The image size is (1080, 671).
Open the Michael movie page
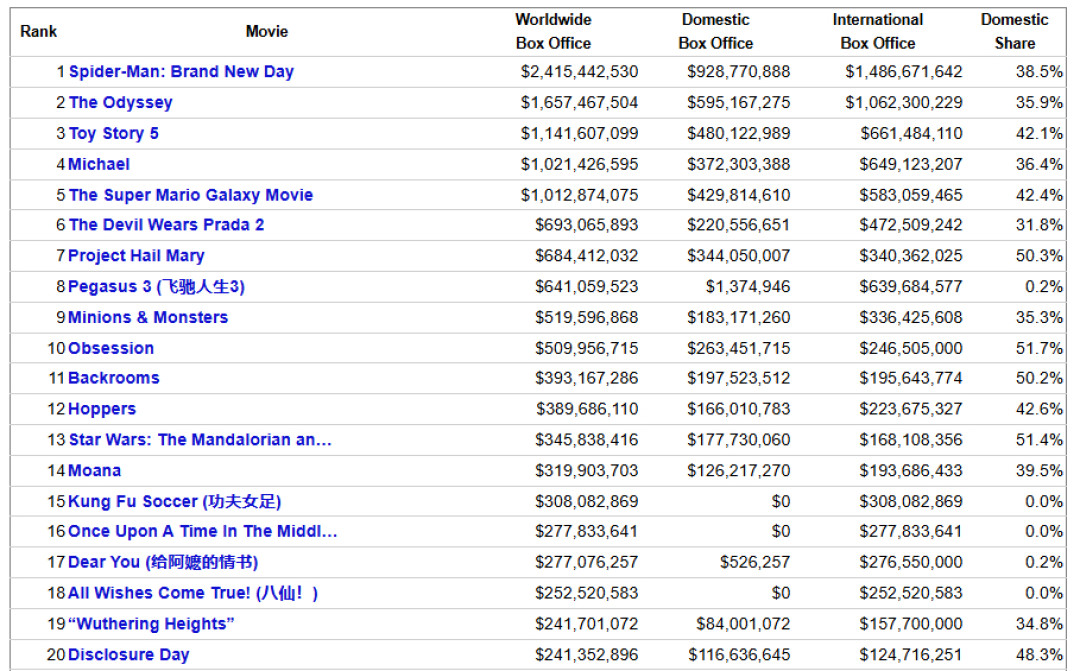coord(98,165)
